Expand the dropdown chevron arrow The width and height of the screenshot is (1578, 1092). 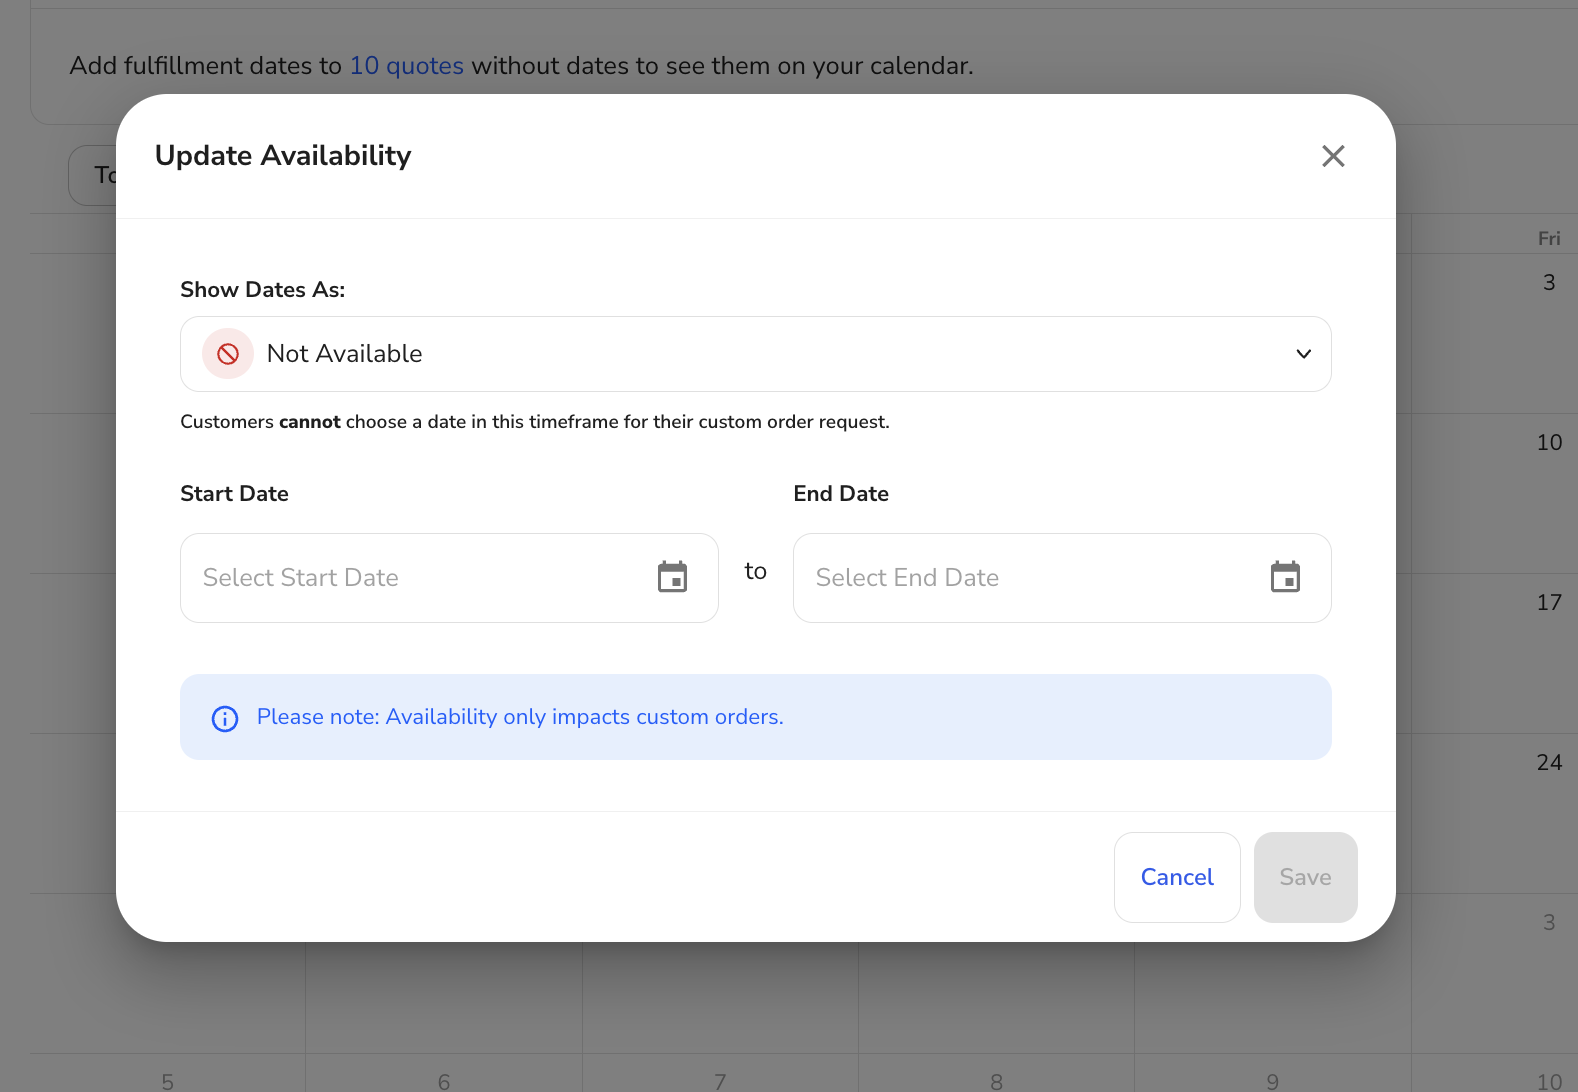(1303, 354)
